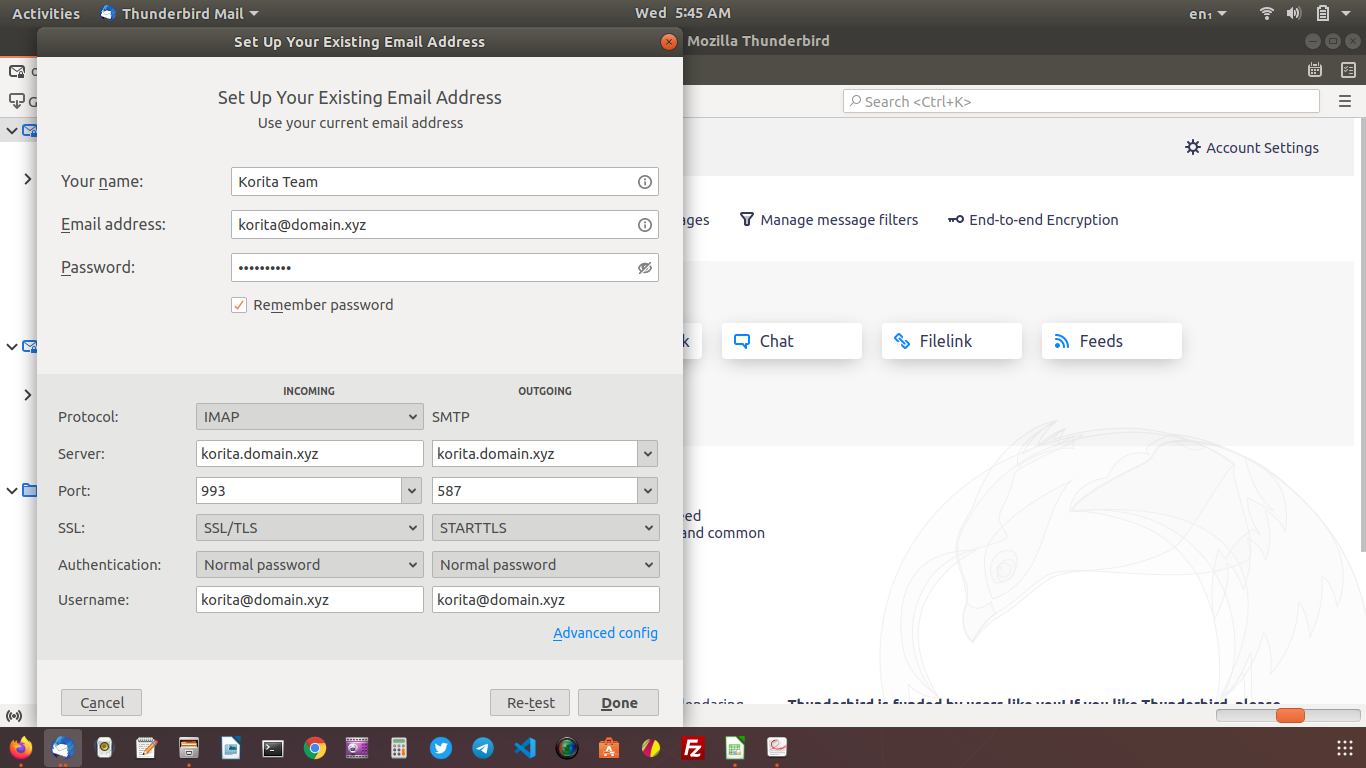
Task: Open the incoming Protocol dropdown
Action: (309, 416)
